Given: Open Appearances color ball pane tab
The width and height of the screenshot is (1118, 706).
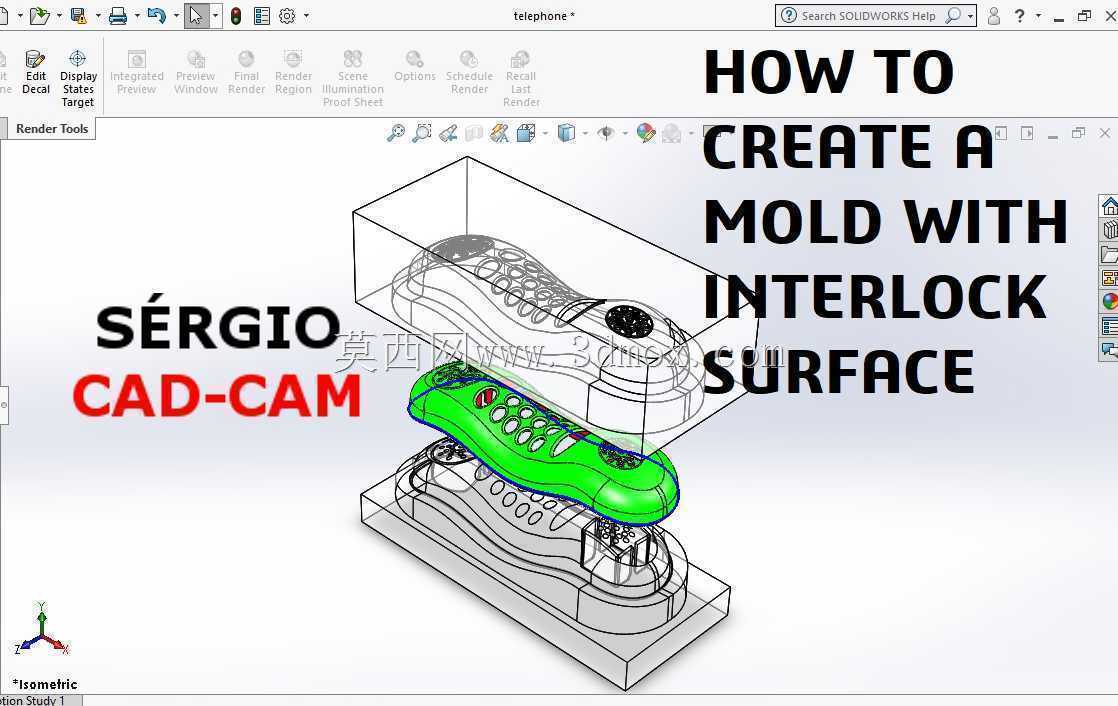Looking at the screenshot, I should click(1109, 302).
